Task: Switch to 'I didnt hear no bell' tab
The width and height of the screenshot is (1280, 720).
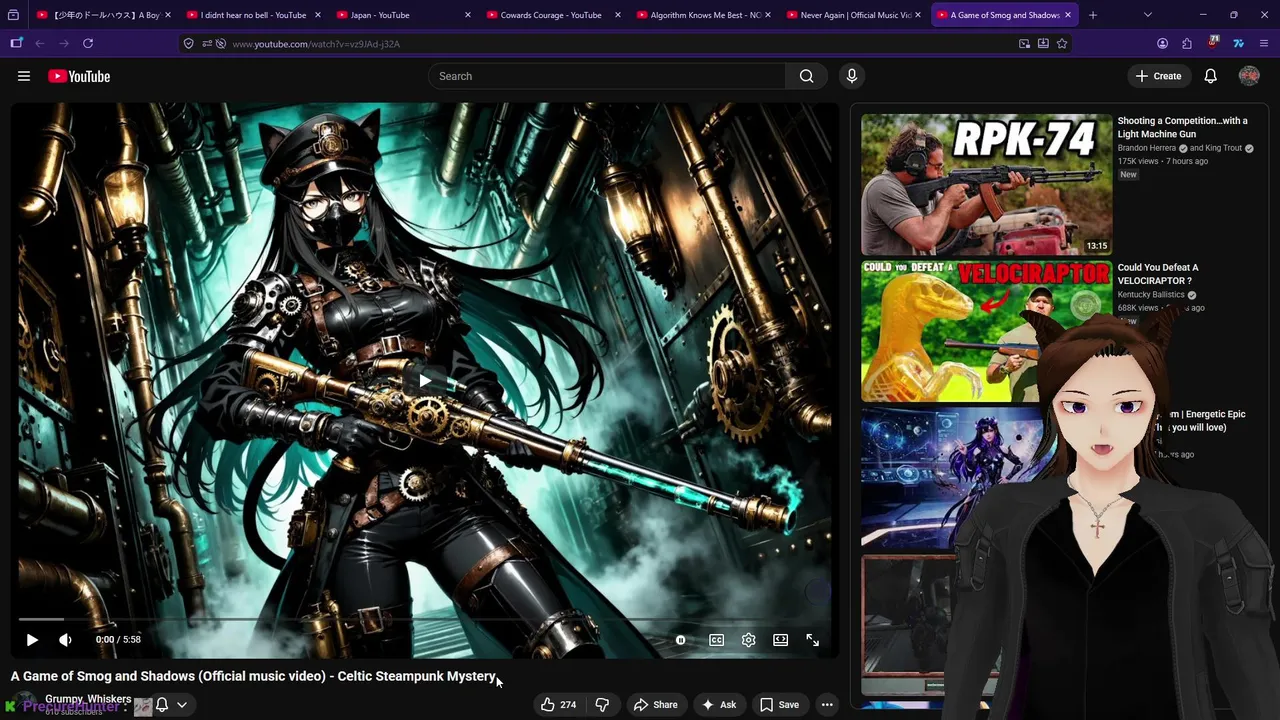Action: [x=253, y=15]
